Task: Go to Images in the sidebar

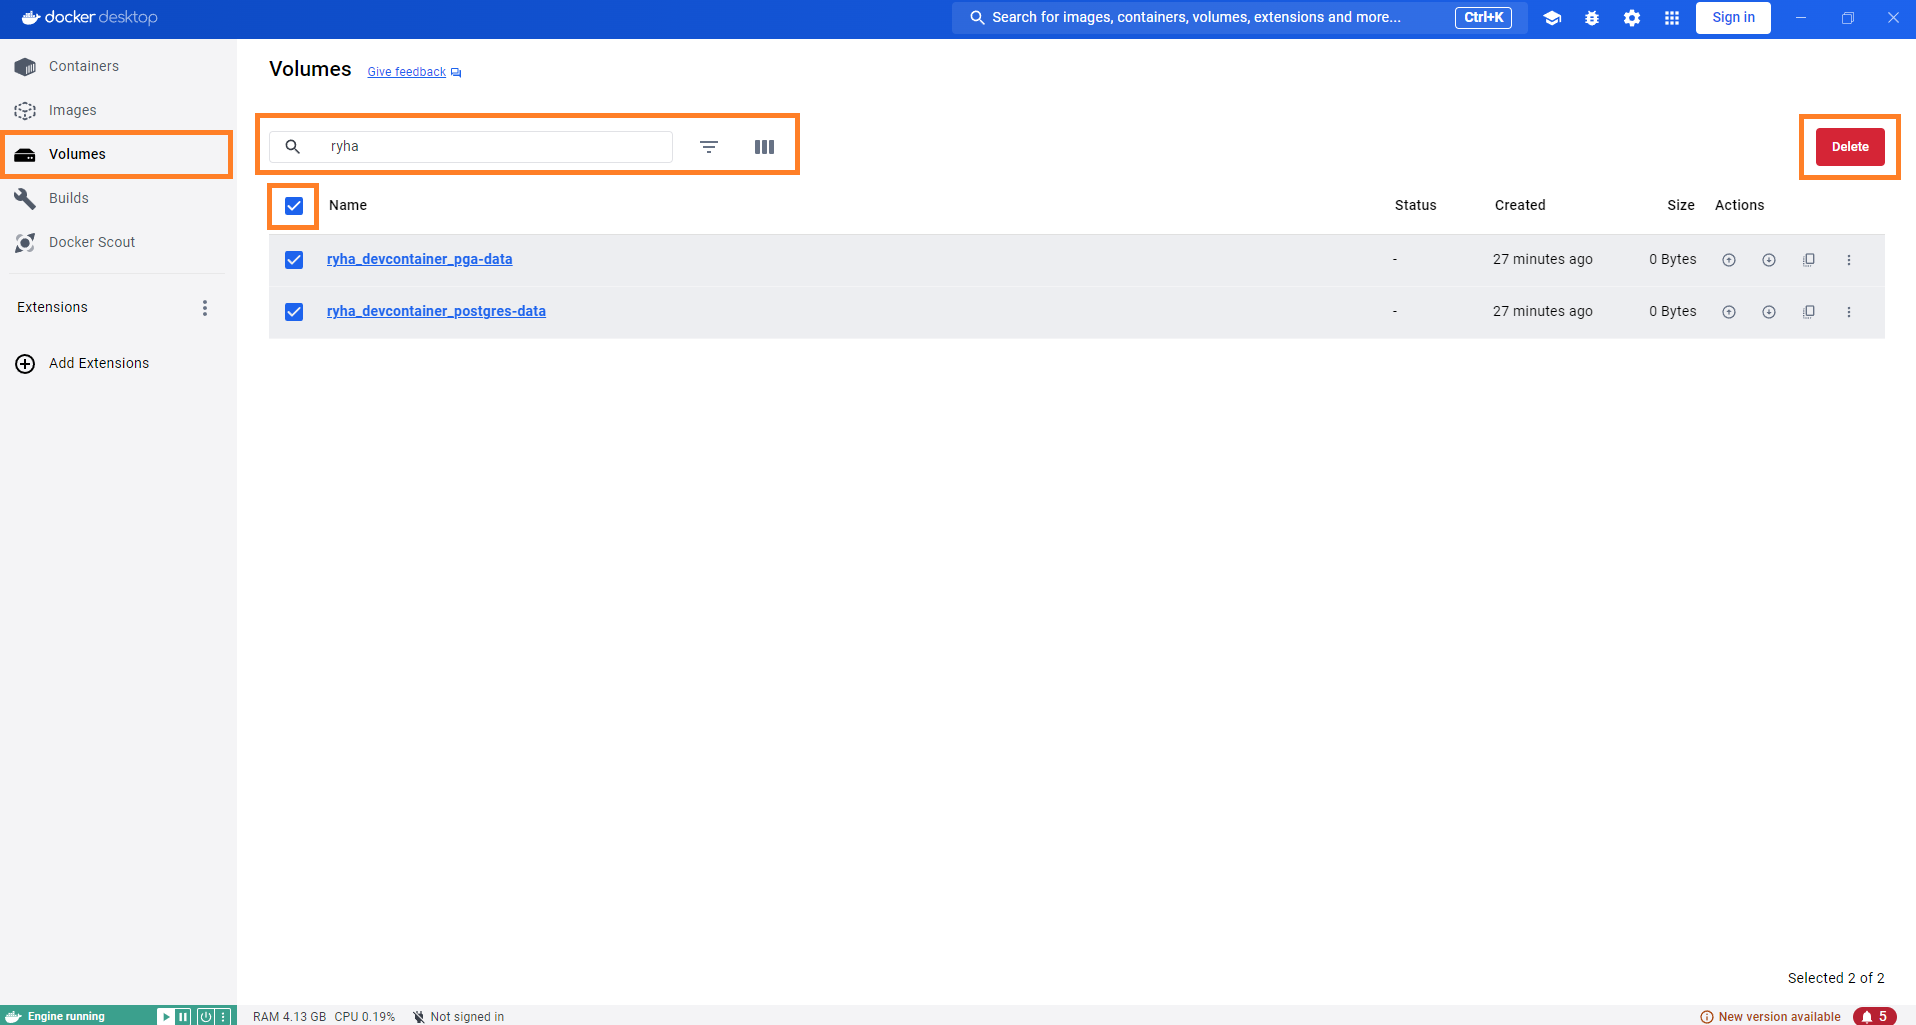Action: tap(118, 110)
